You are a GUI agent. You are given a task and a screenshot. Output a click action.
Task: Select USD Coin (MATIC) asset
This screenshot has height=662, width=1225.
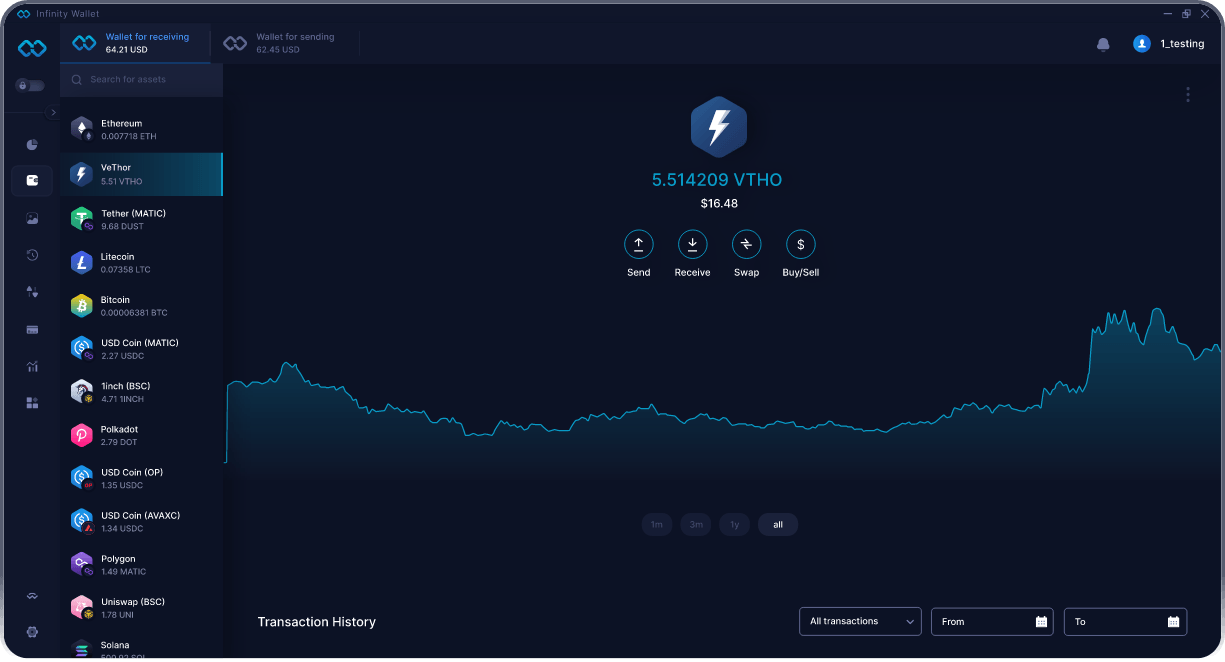coord(141,348)
